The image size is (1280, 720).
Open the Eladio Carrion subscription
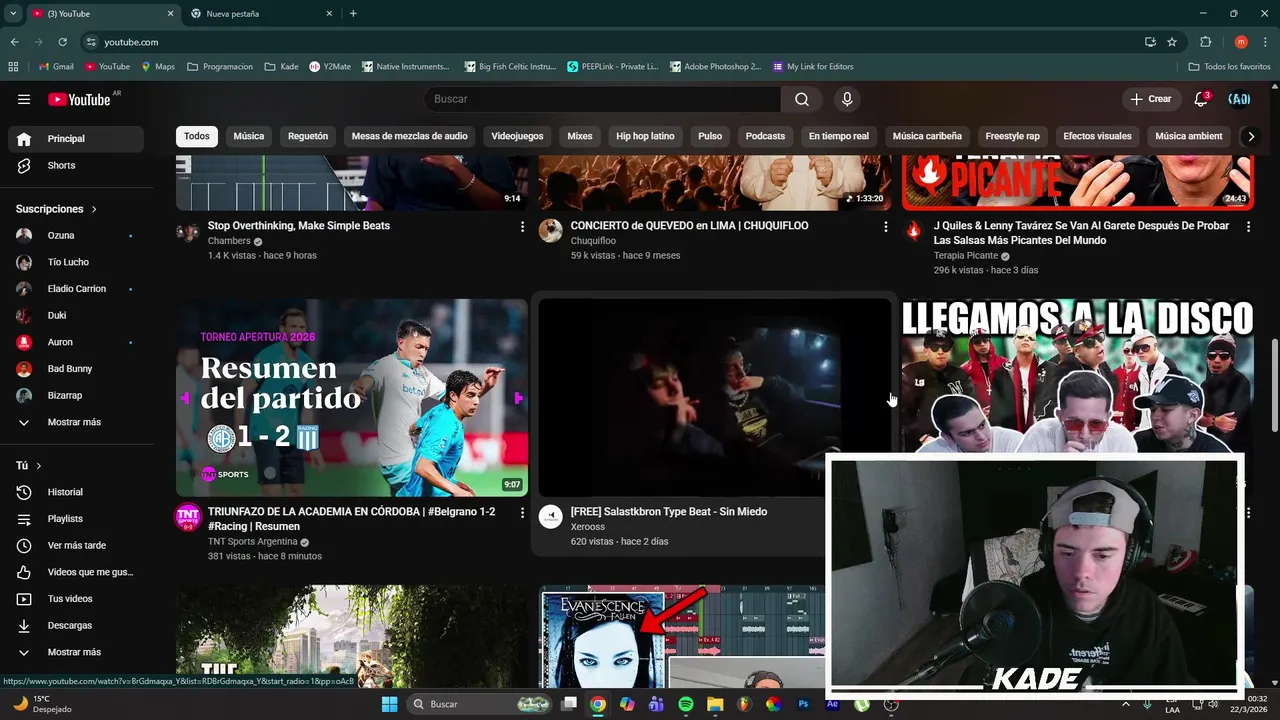pyautogui.click(x=76, y=289)
